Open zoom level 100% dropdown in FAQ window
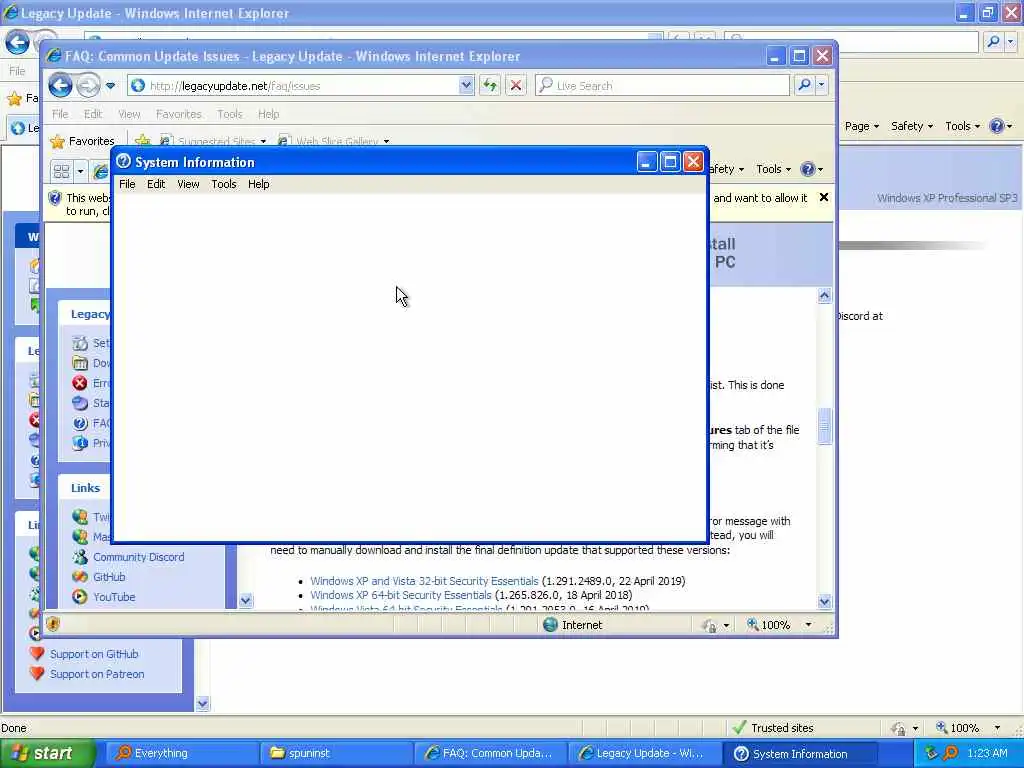The width and height of the screenshot is (1024, 768). (808, 625)
